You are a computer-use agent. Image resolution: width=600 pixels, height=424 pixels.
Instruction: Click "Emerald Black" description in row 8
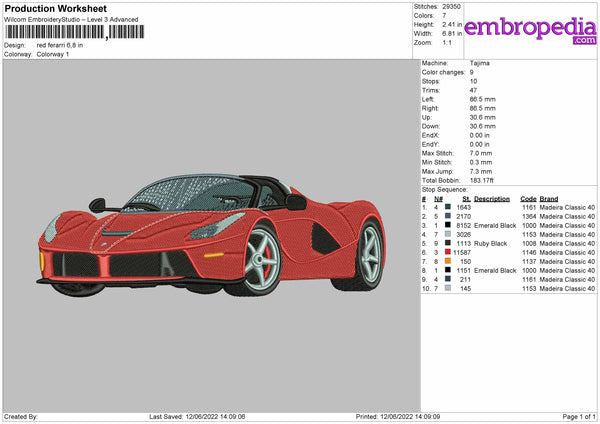coord(495,271)
